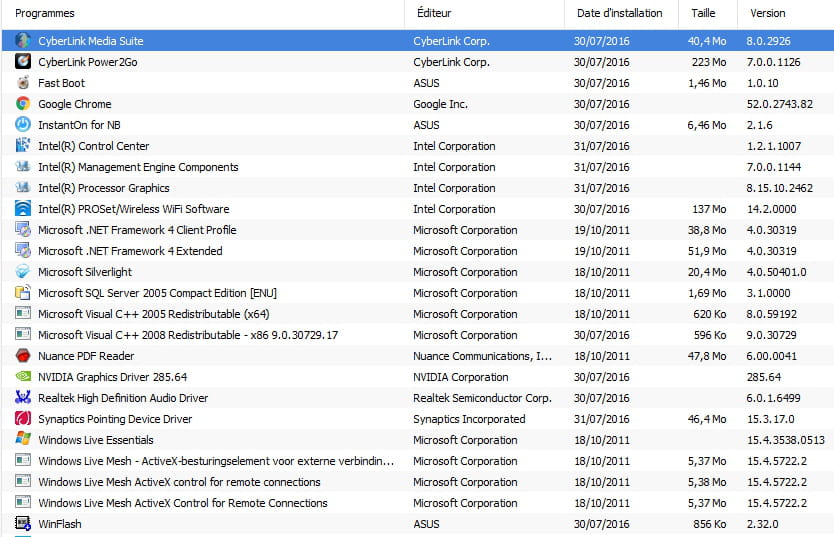
Task: Select the CyberLink Media Suite row name
Action: (x=90, y=41)
